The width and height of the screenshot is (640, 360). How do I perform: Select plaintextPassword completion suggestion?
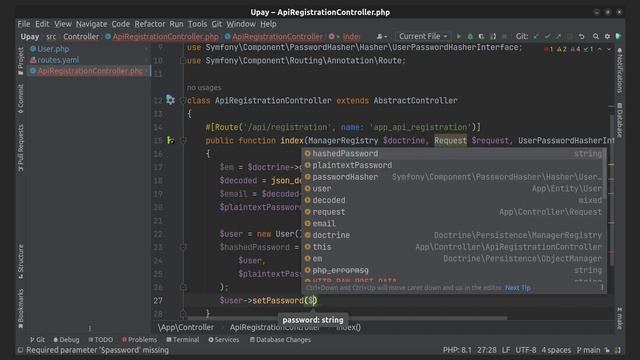(x=453, y=165)
